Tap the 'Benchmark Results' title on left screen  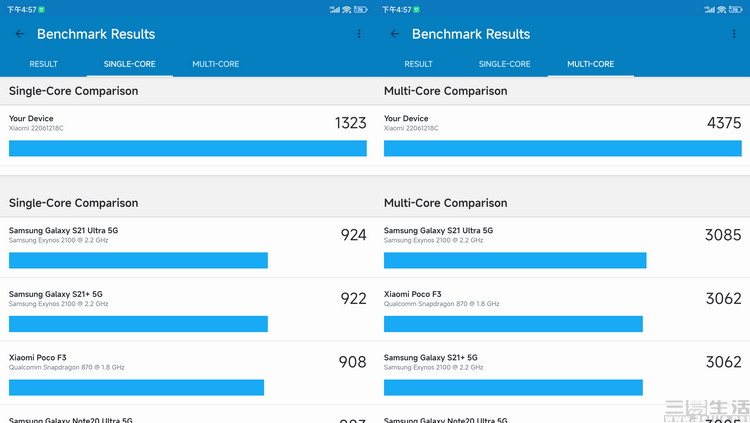click(x=96, y=34)
